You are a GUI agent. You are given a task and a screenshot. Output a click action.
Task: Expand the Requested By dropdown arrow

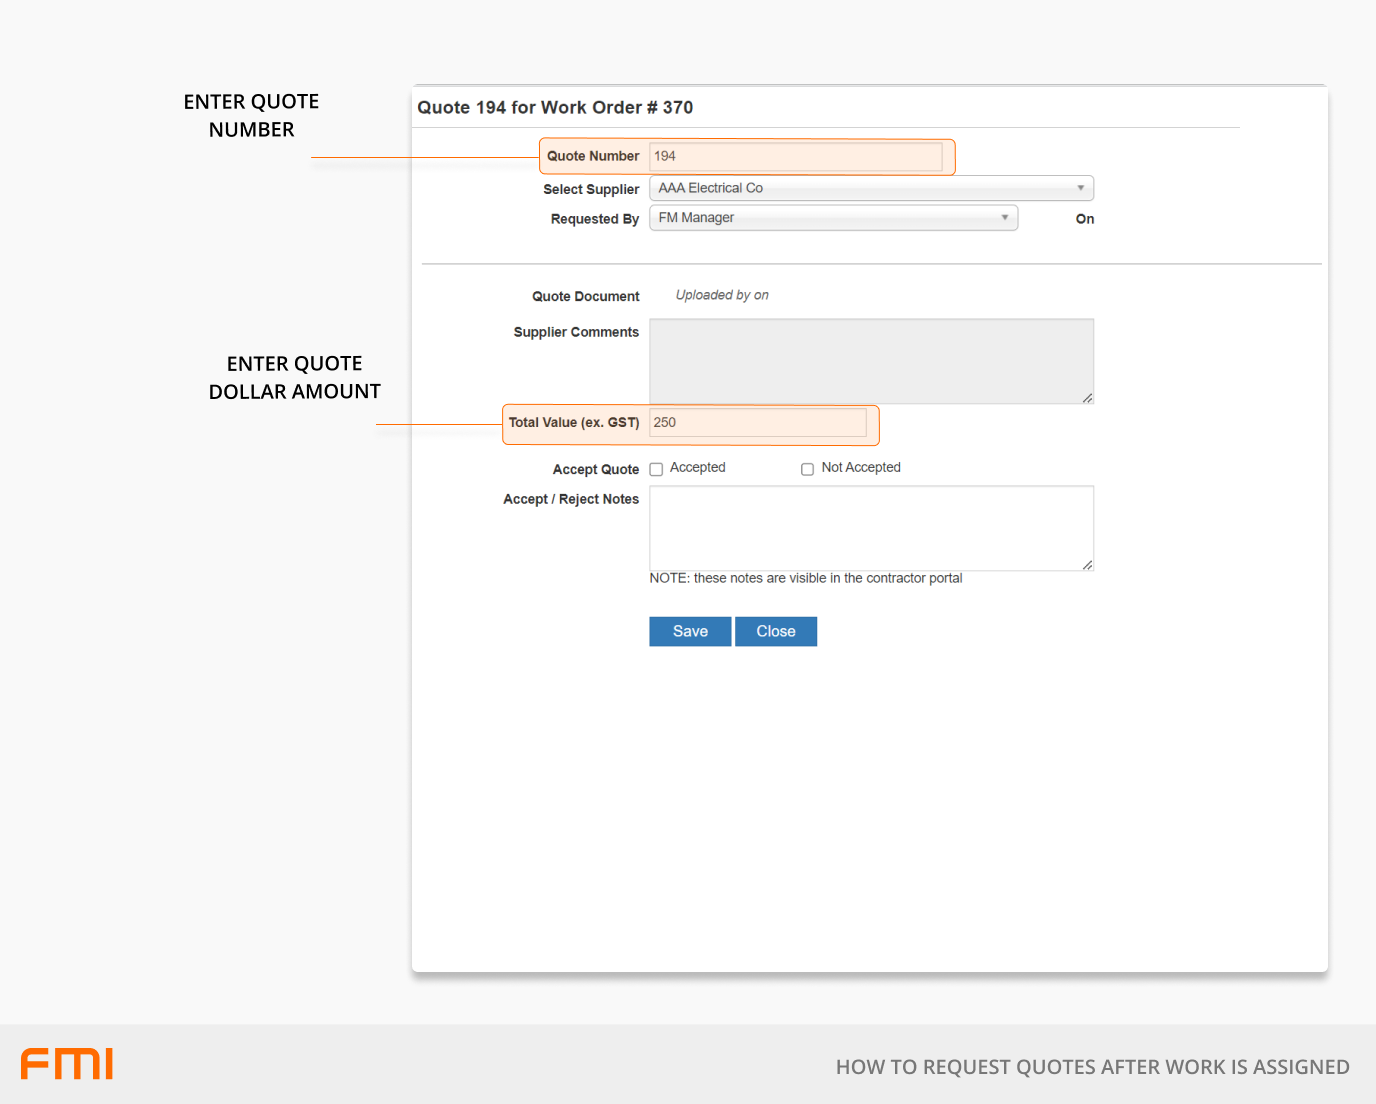pyautogui.click(x=1004, y=218)
